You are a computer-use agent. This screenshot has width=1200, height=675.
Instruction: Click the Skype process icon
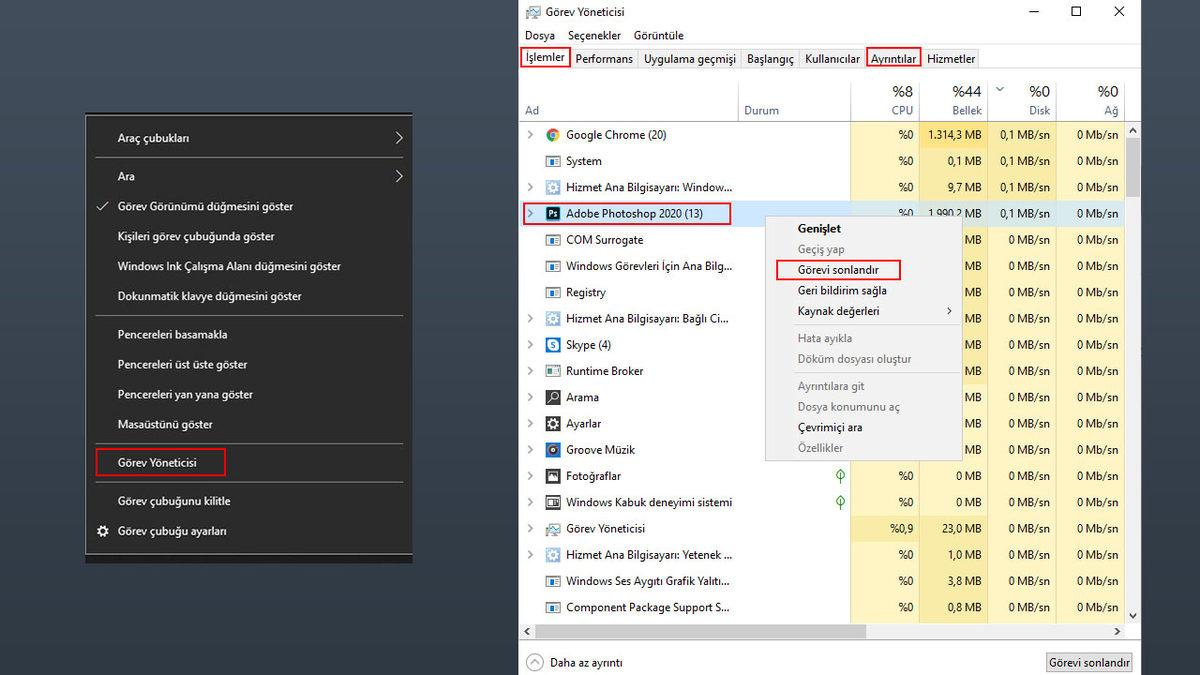click(553, 345)
